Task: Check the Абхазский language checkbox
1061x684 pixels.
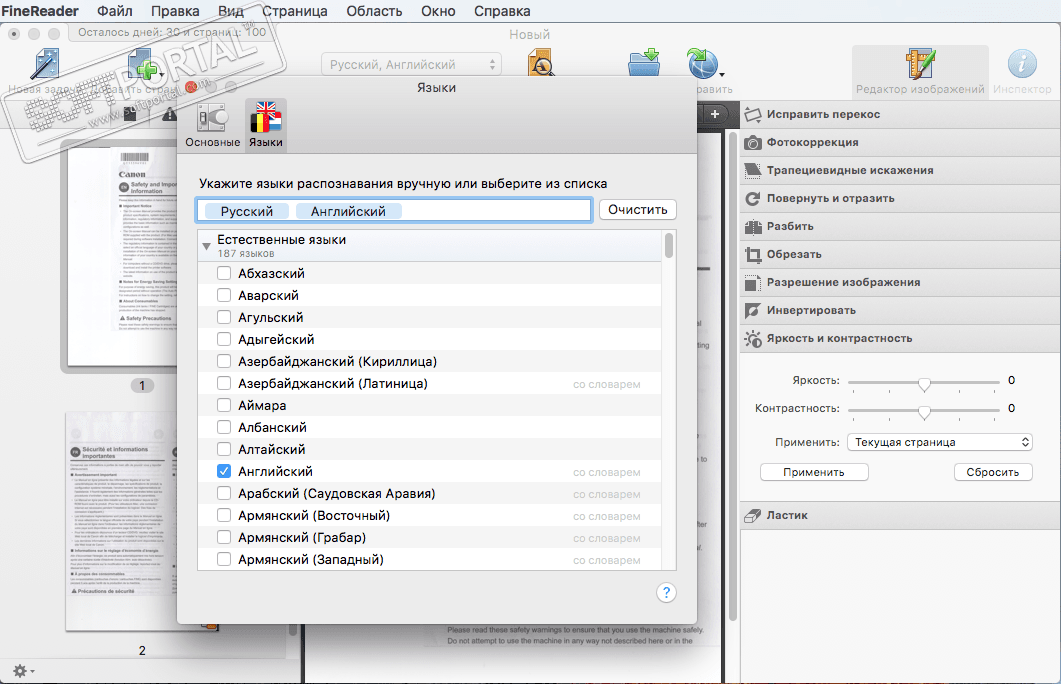Action: [x=224, y=273]
